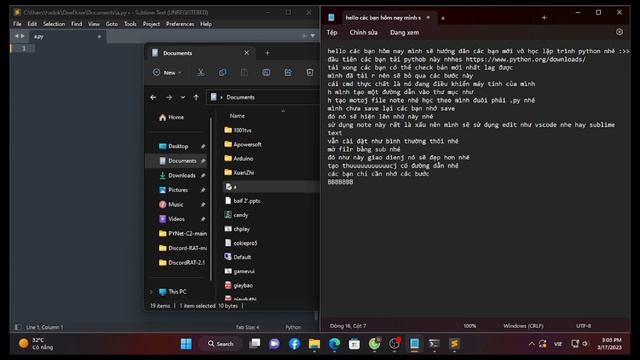The height and width of the screenshot is (360, 640).
Task: Expand This PC in the navigation pane
Action: pyautogui.click(x=151, y=291)
